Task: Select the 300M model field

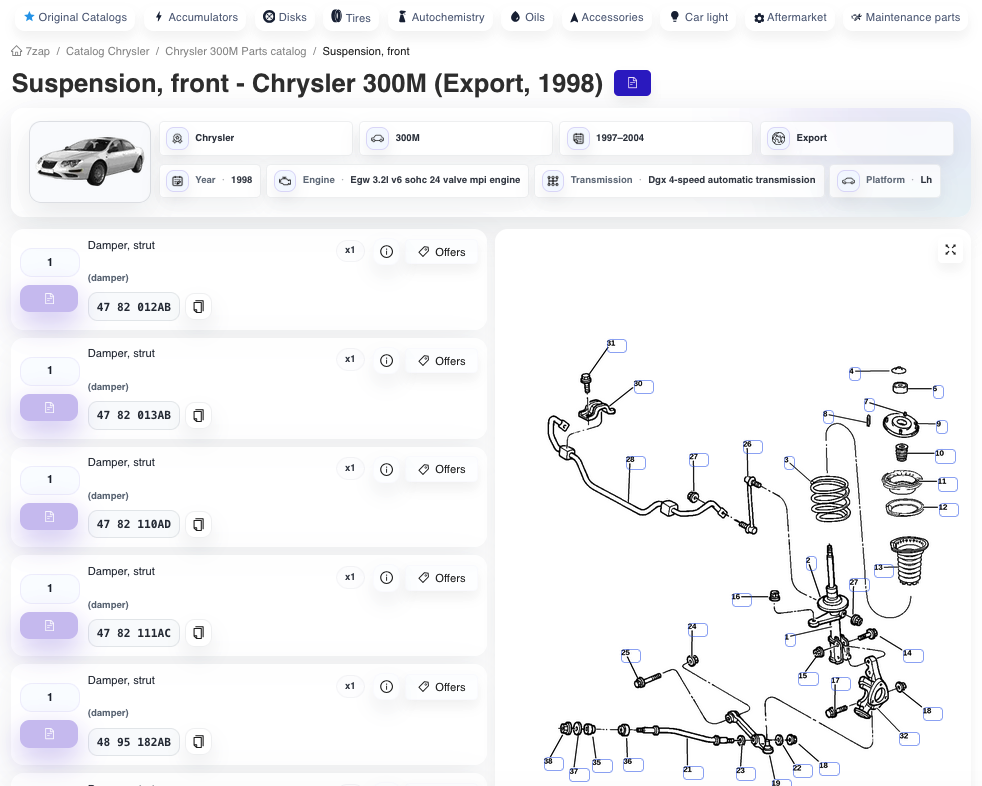Action: tap(456, 138)
